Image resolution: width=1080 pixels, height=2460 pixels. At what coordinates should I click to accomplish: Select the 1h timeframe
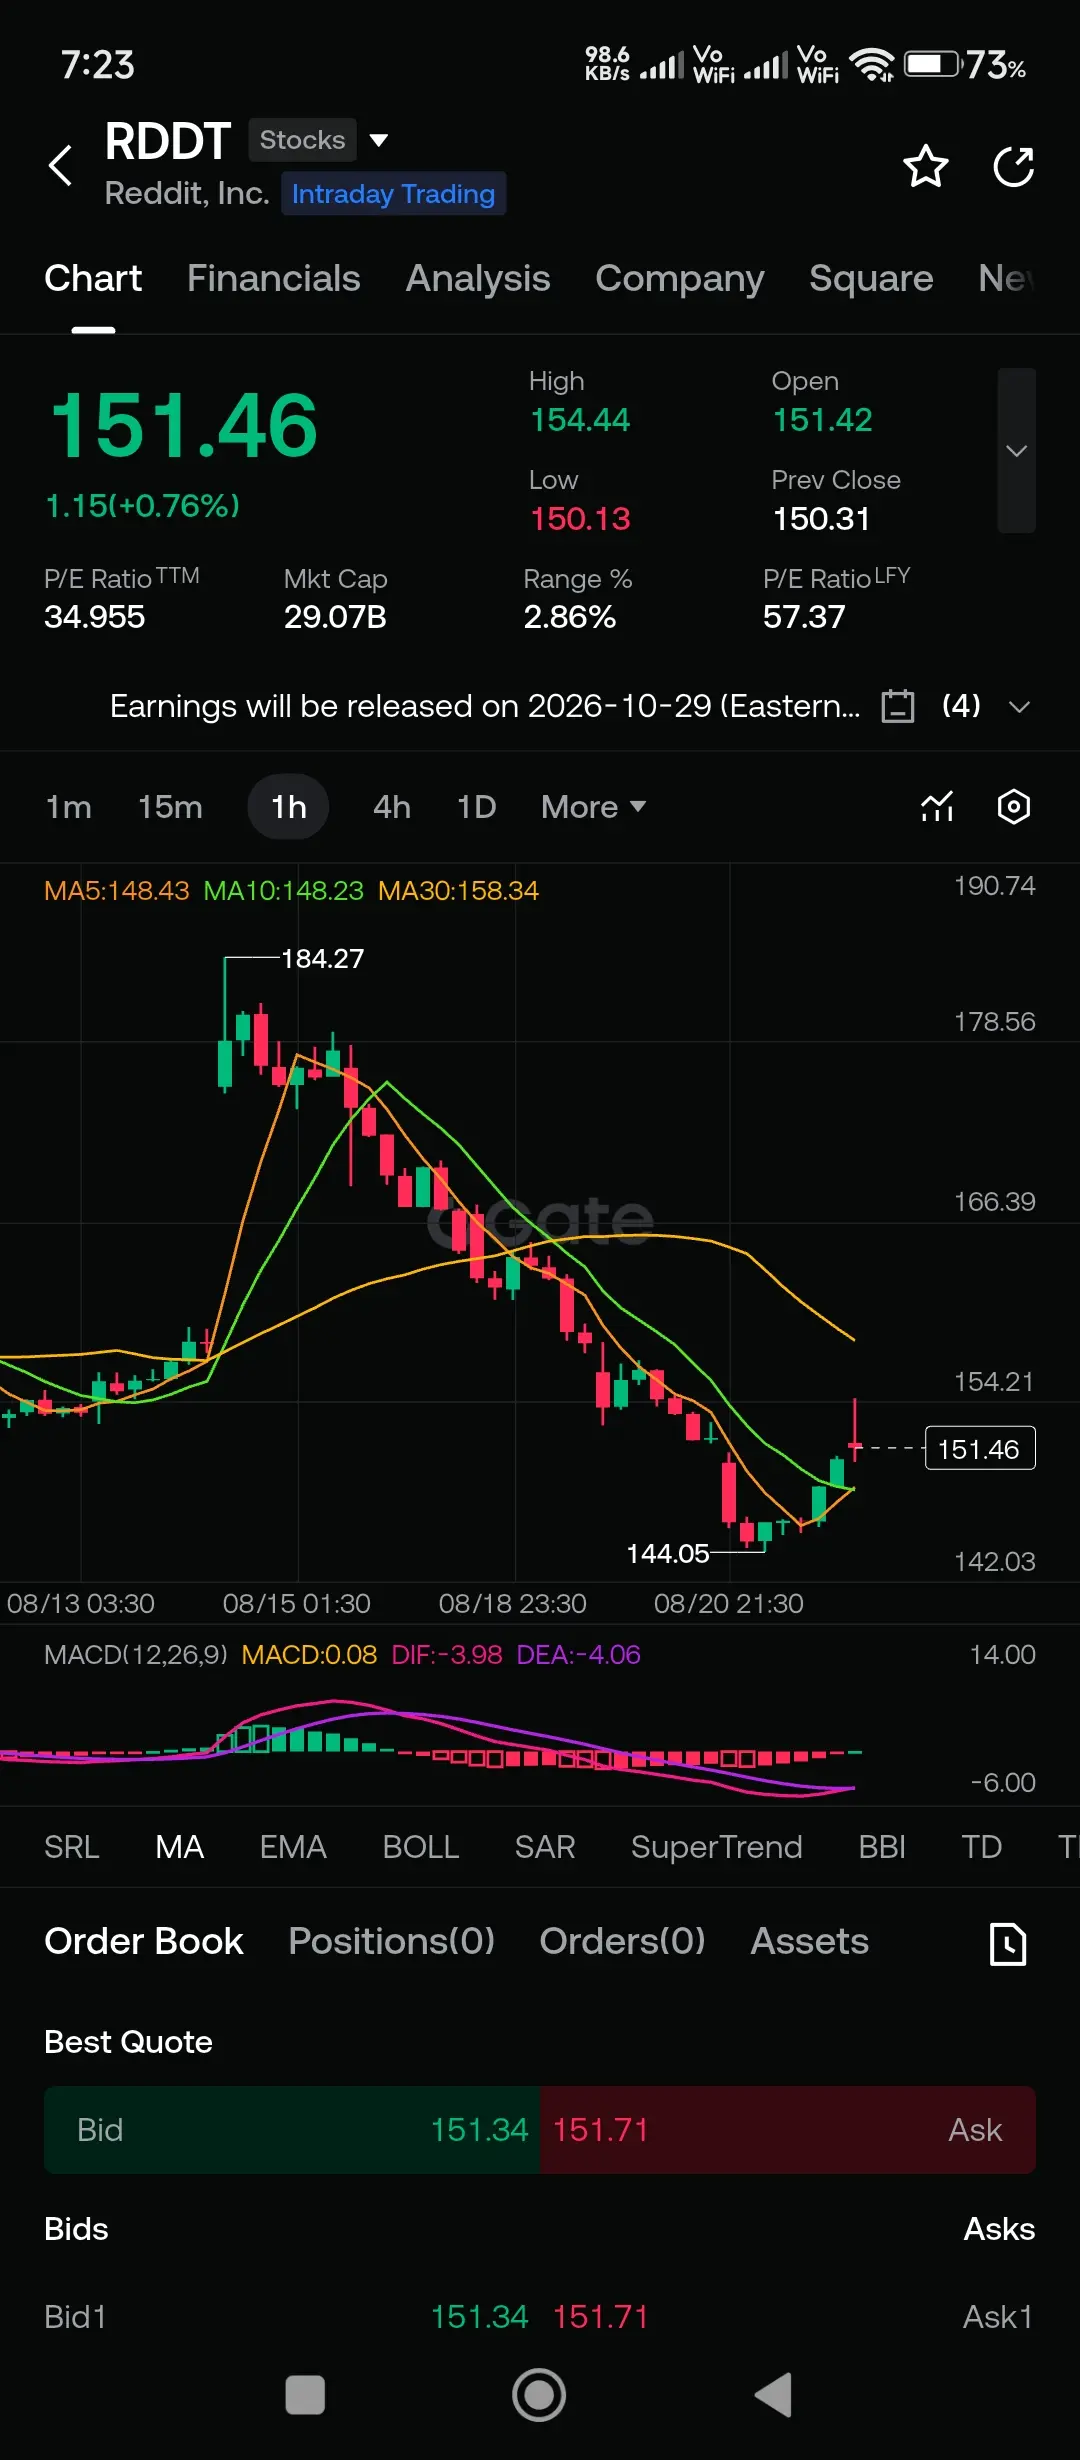(x=288, y=807)
